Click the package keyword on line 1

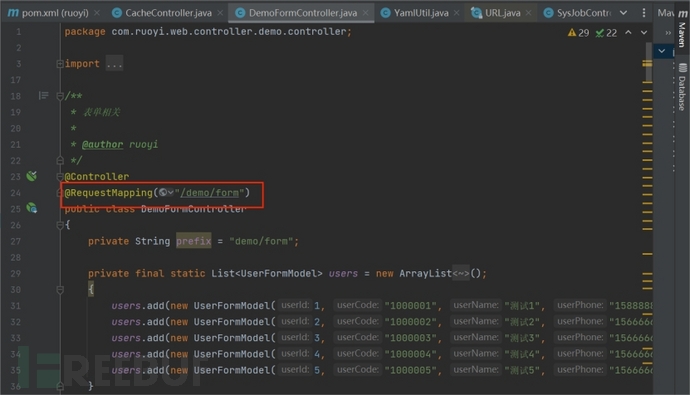coord(85,32)
